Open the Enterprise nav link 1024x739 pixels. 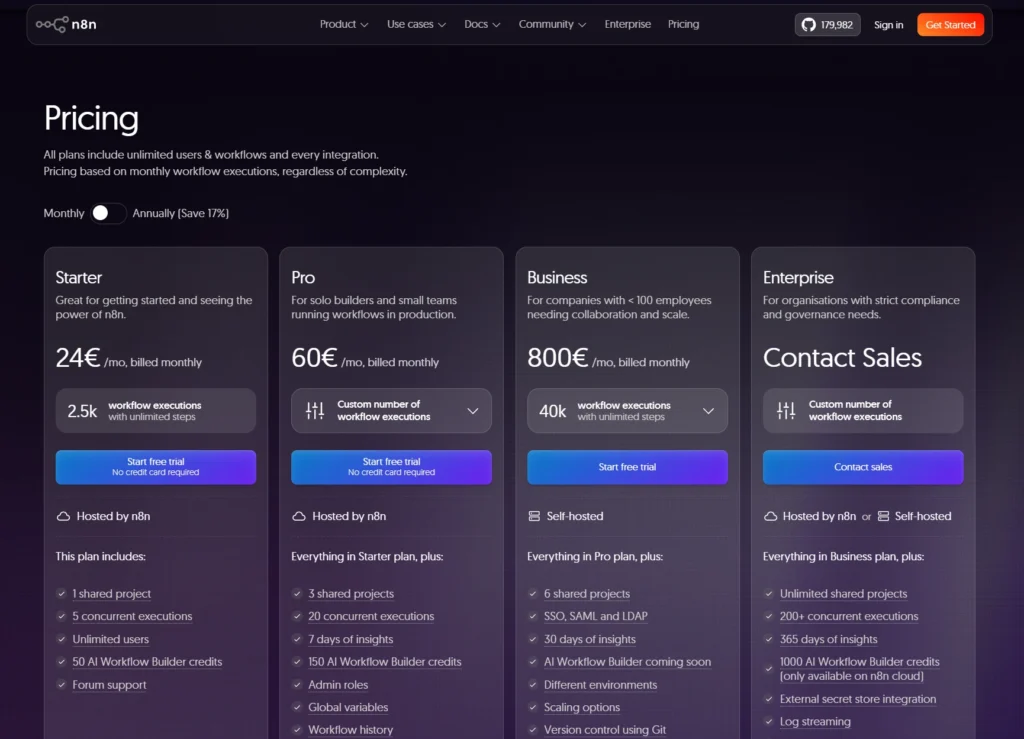pyautogui.click(x=628, y=24)
